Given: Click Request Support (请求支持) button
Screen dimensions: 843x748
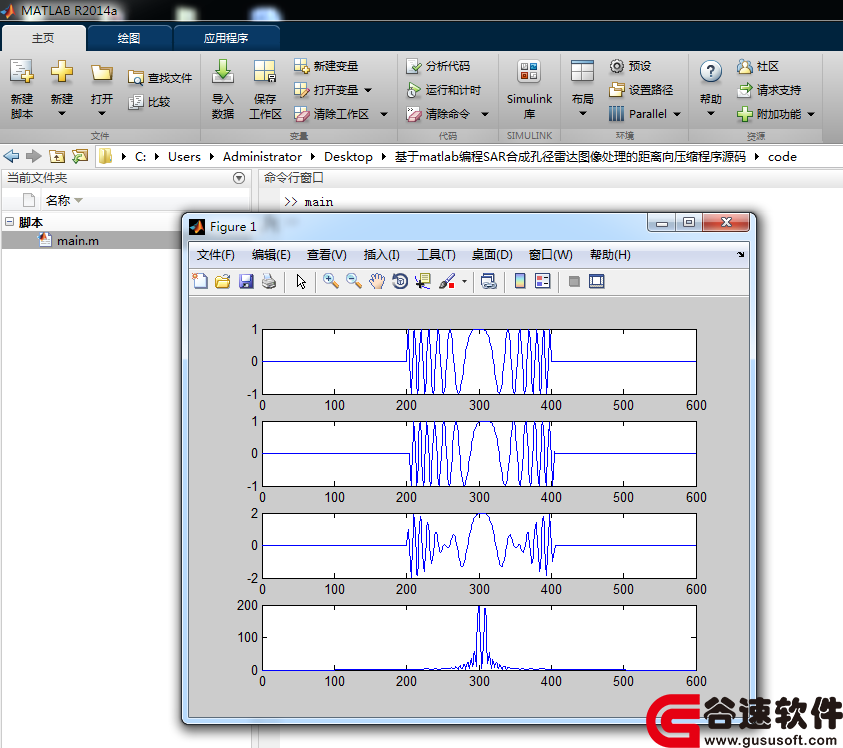Looking at the screenshot, I should pos(769,90).
